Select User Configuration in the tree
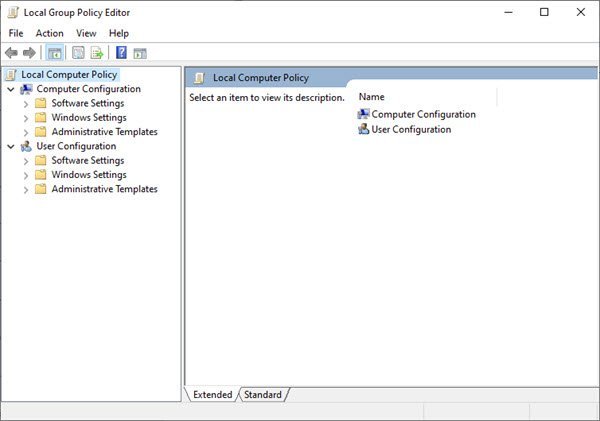Image resolution: width=600 pixels, height=421 pixels. pos(76,146)
